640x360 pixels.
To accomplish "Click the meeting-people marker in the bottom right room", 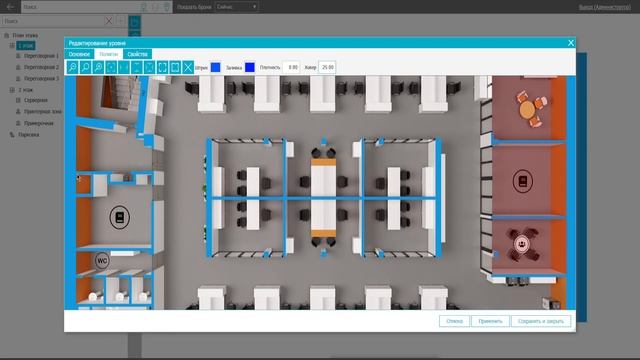I will click(521, 244).
